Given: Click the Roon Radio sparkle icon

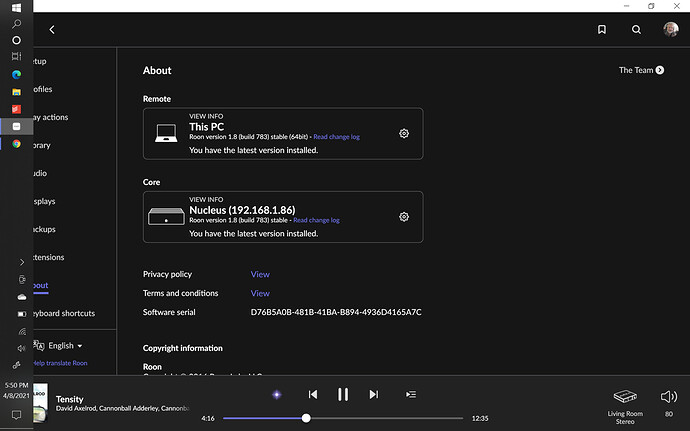Looking at the screenshot, I should (277, 394).
